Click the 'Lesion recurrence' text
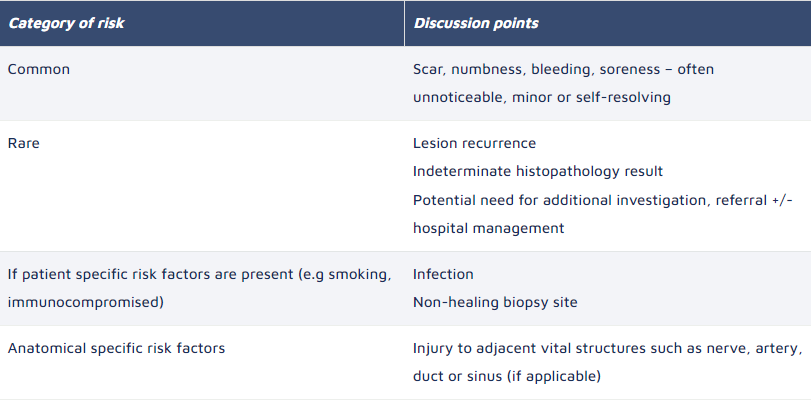 (x=474, y=143)
